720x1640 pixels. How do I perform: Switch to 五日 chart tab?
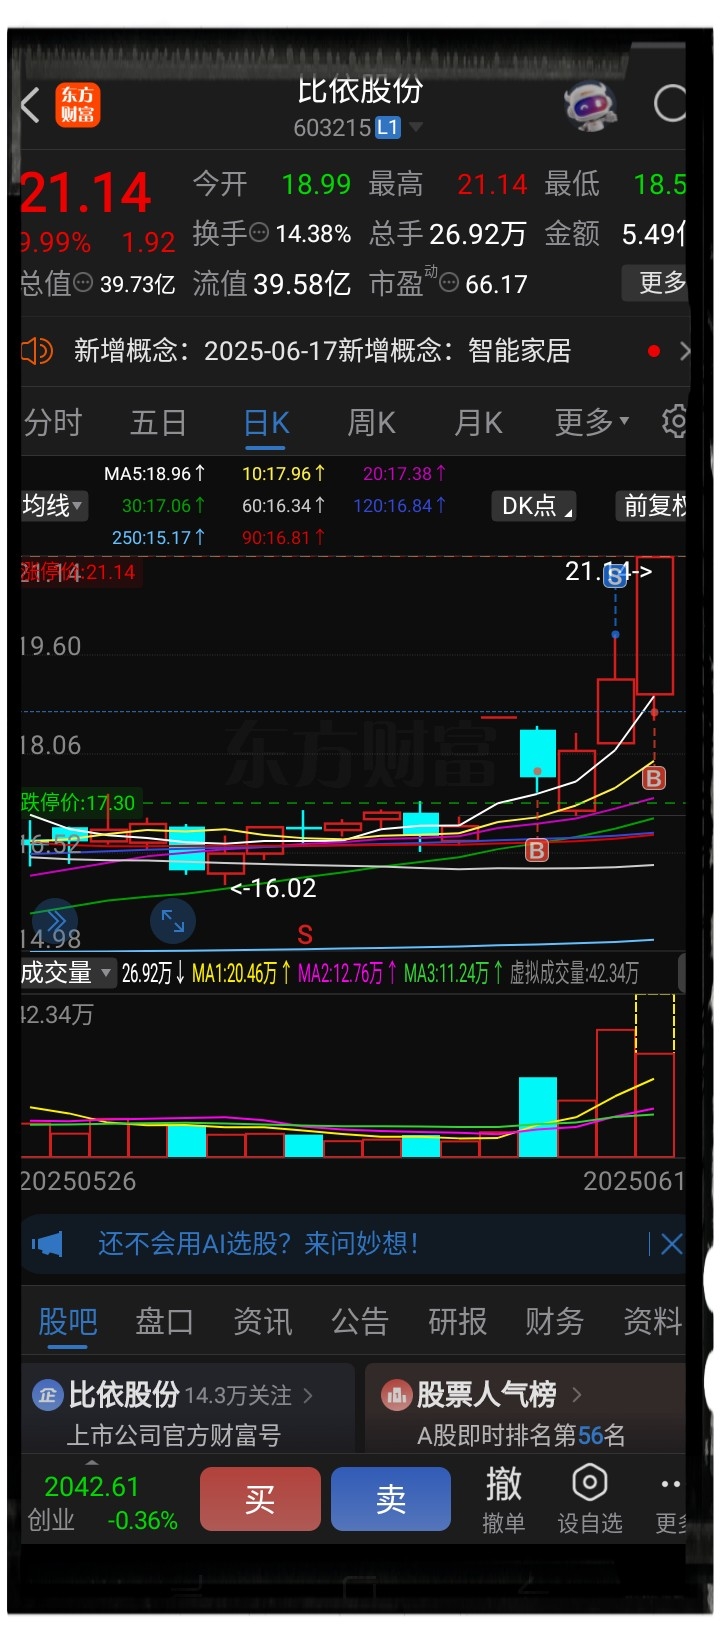click(158, 423)
